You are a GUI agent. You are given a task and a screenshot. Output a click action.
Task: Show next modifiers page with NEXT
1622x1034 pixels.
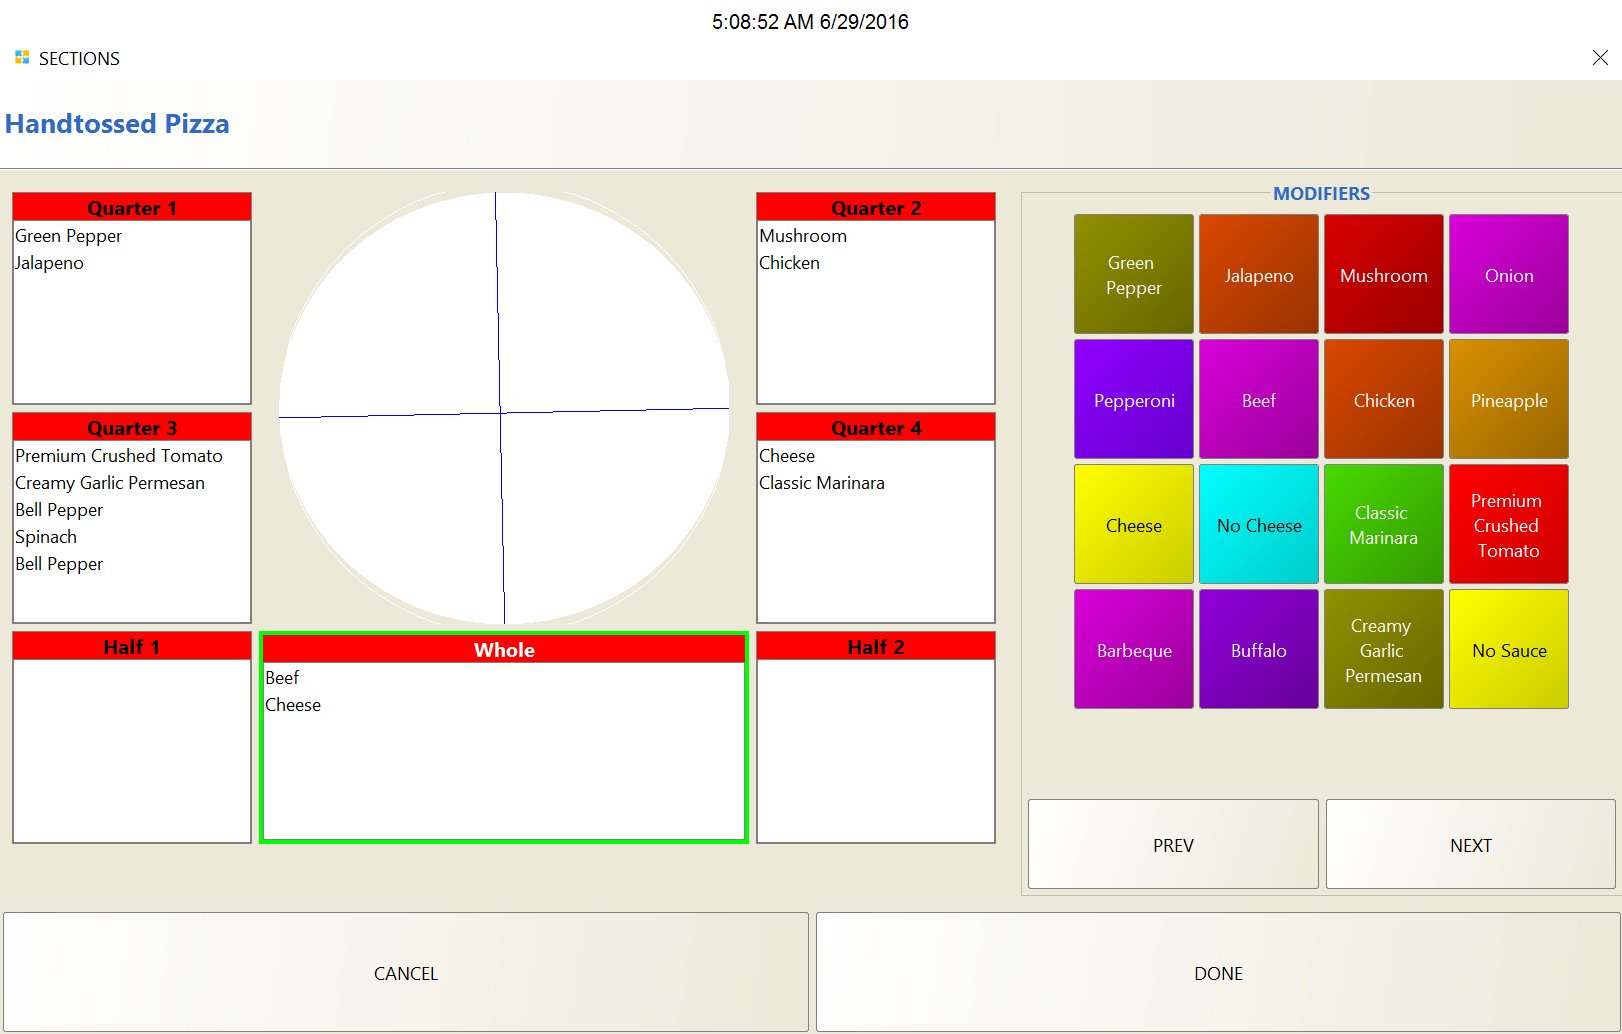(1470, 844)
